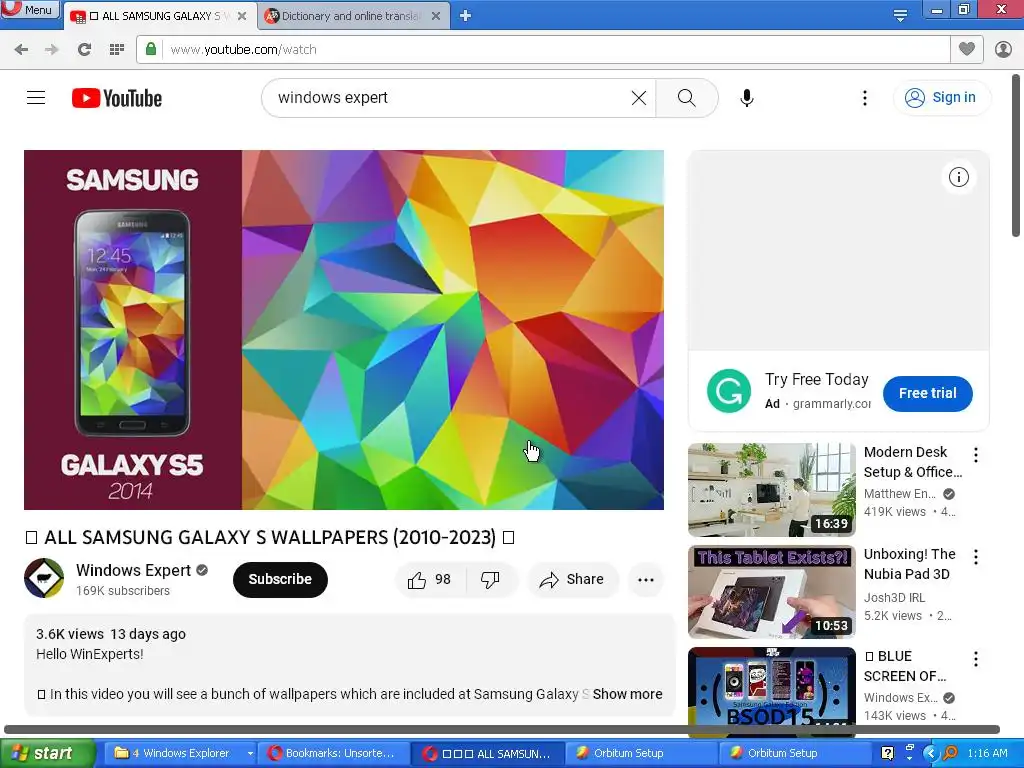Click the orange magnifier tray icon
Viewport: 1024px width, 768px height.
pos(950,753)
